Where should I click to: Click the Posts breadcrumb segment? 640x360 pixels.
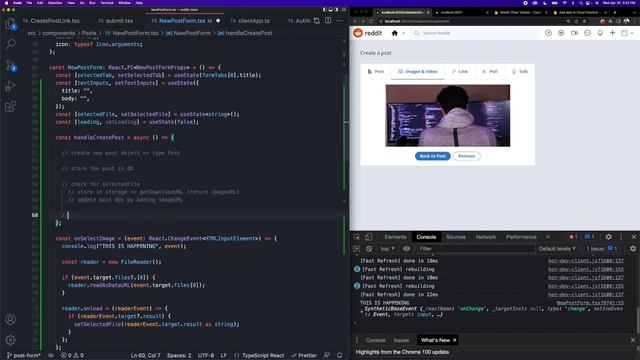[x=89, y=33]
